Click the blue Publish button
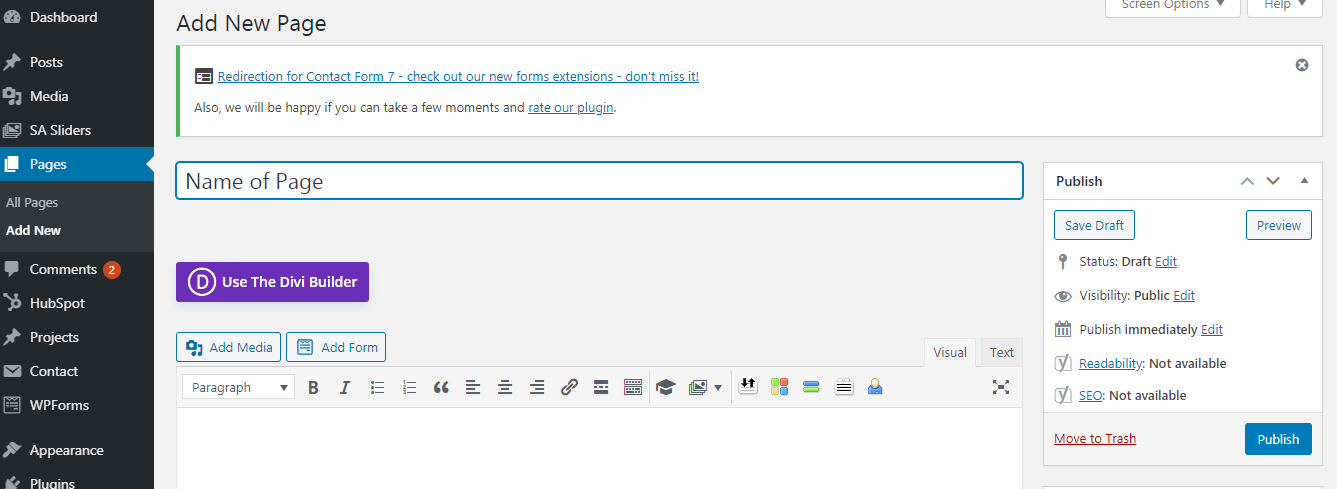Image resolution: width=1337 pixels, height=489 pixels. (1278, 439)
